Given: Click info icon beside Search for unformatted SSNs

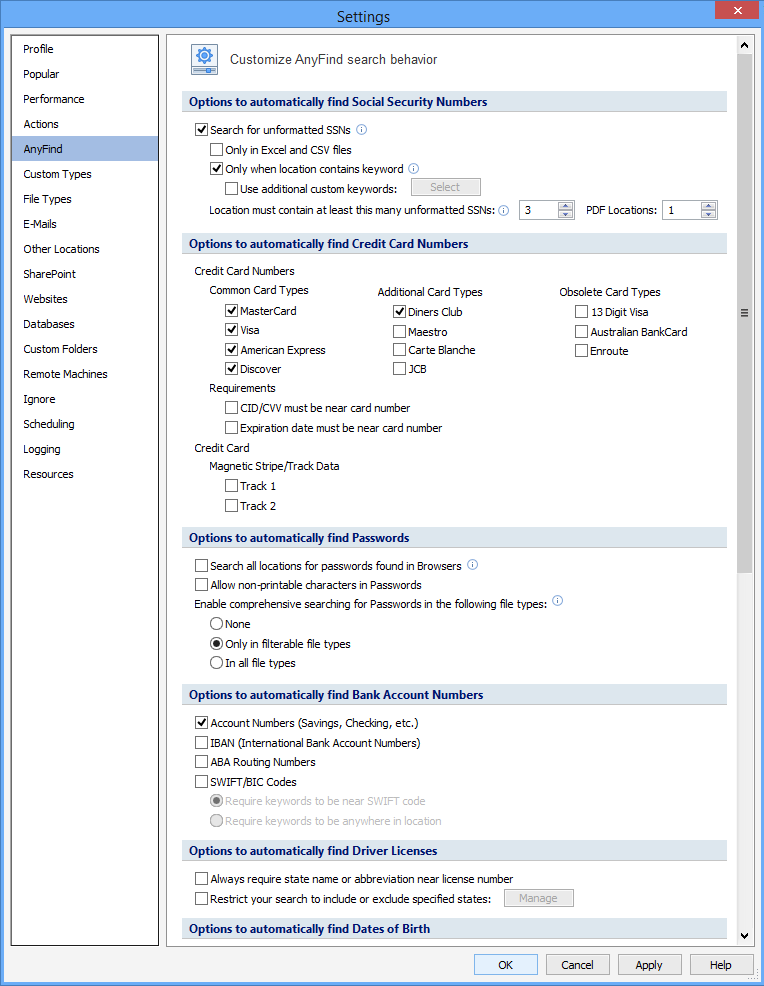Looking at the screenshot, I should coord(362,130).
